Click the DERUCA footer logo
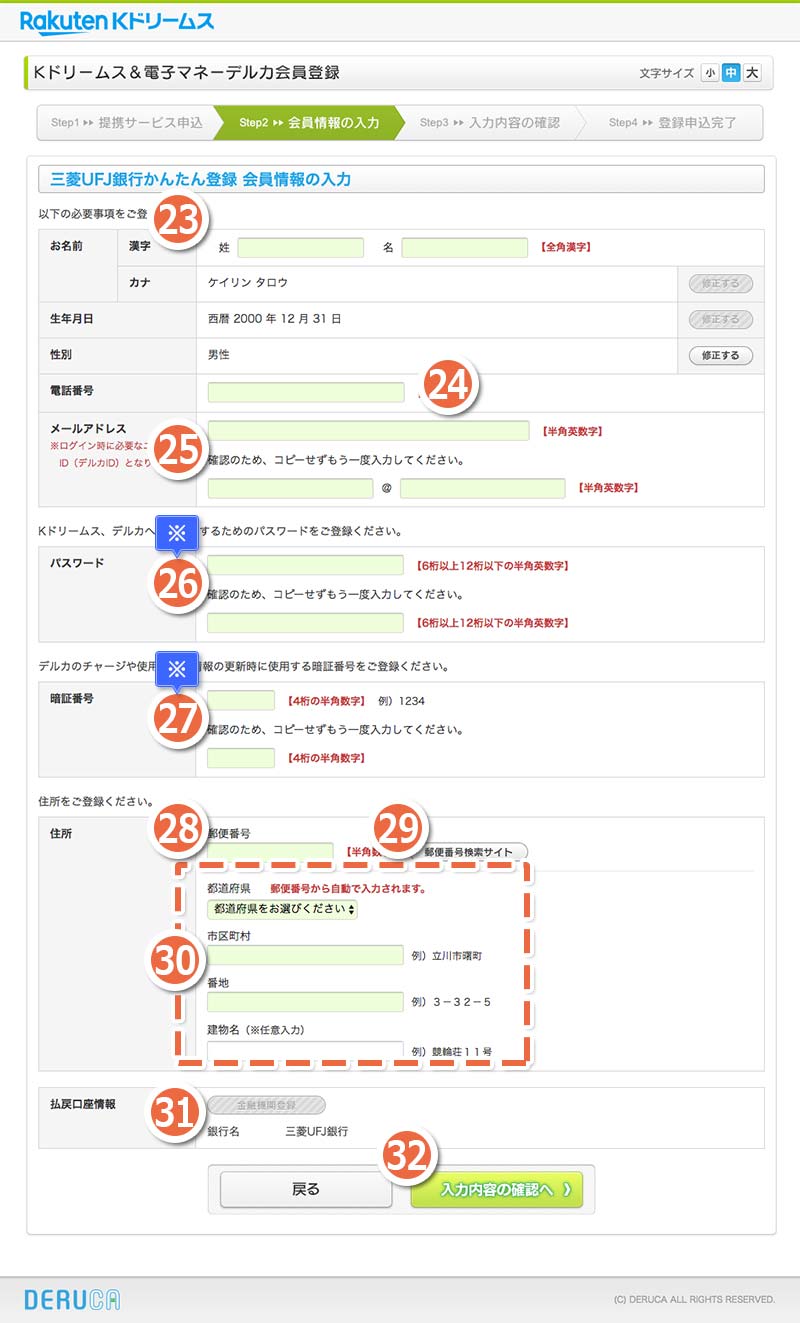The width and height of the screenshot is (800, 1323). [x=72, y=1299]
